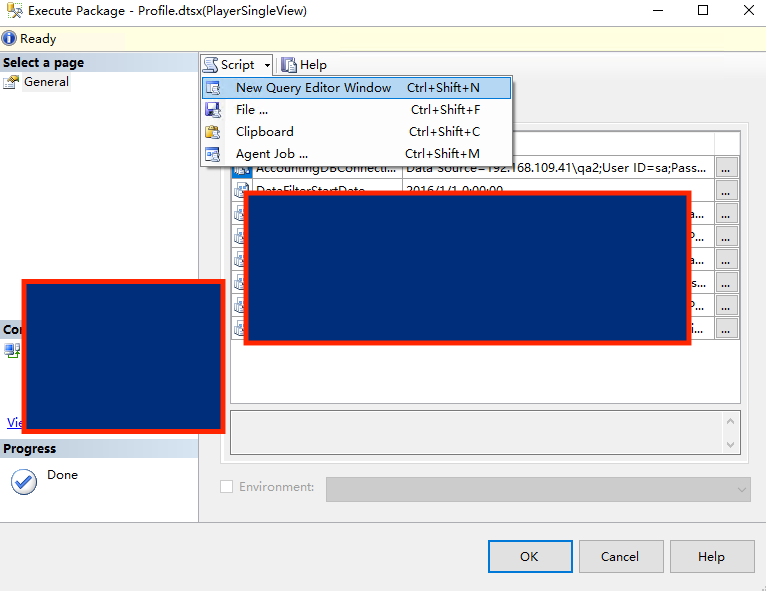766x591 pixels.
Task: Choose New Query Editor Window
Action: coord(313,88)
